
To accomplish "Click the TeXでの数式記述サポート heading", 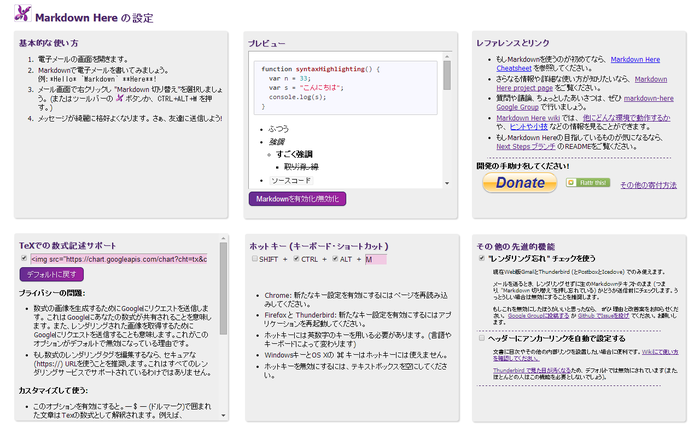I will click(67, 246).
